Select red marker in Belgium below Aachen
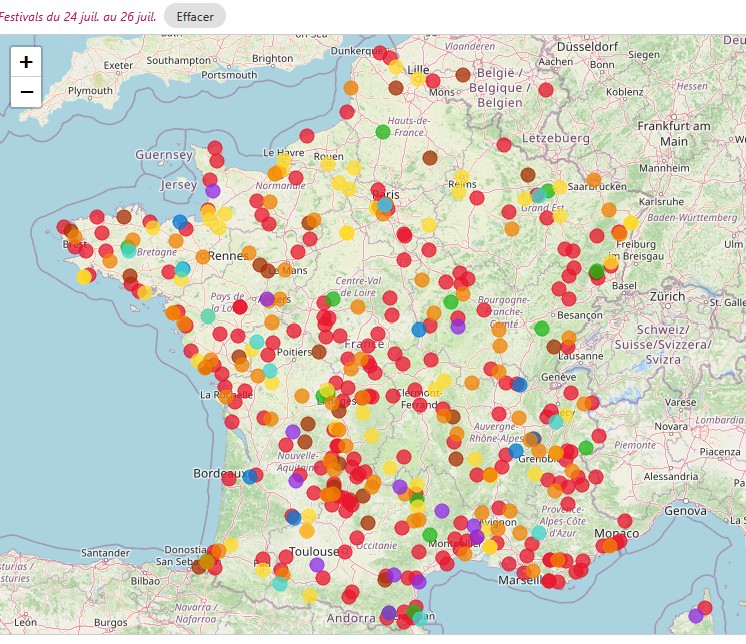746x644 pixels. tap(546, 90)
